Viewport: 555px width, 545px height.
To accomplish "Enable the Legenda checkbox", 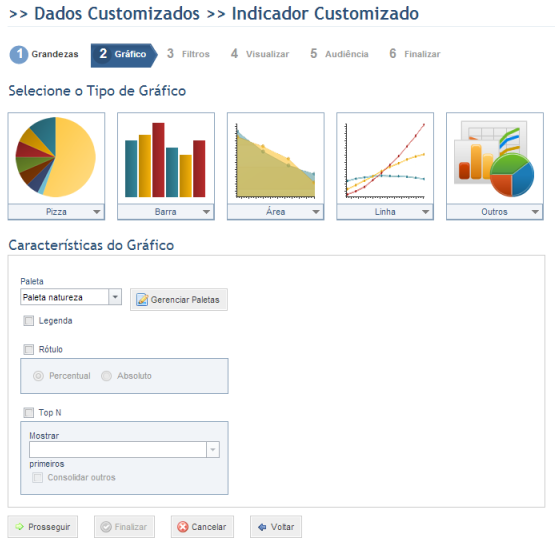I will pyautogui.click(x=29, y=321).
